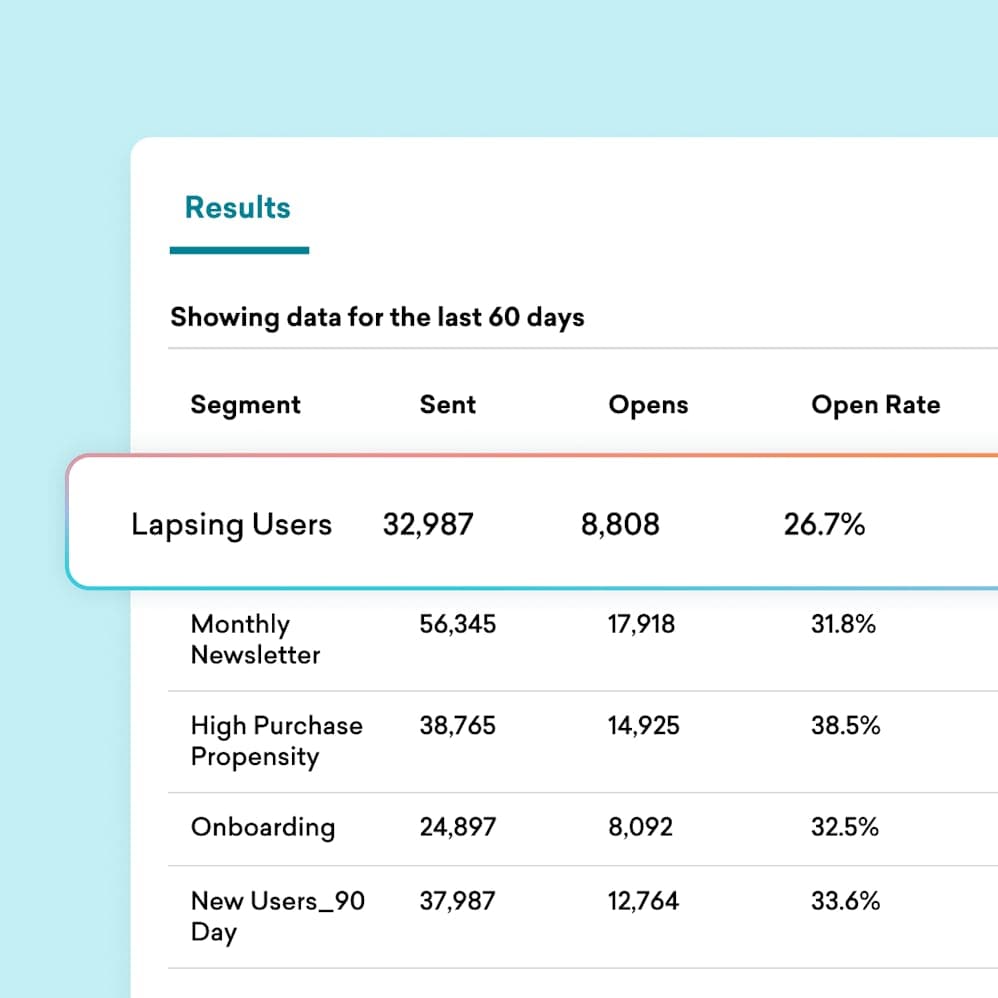Click the 38.5% open rate cell
The image size is (998, 998).
845,726
